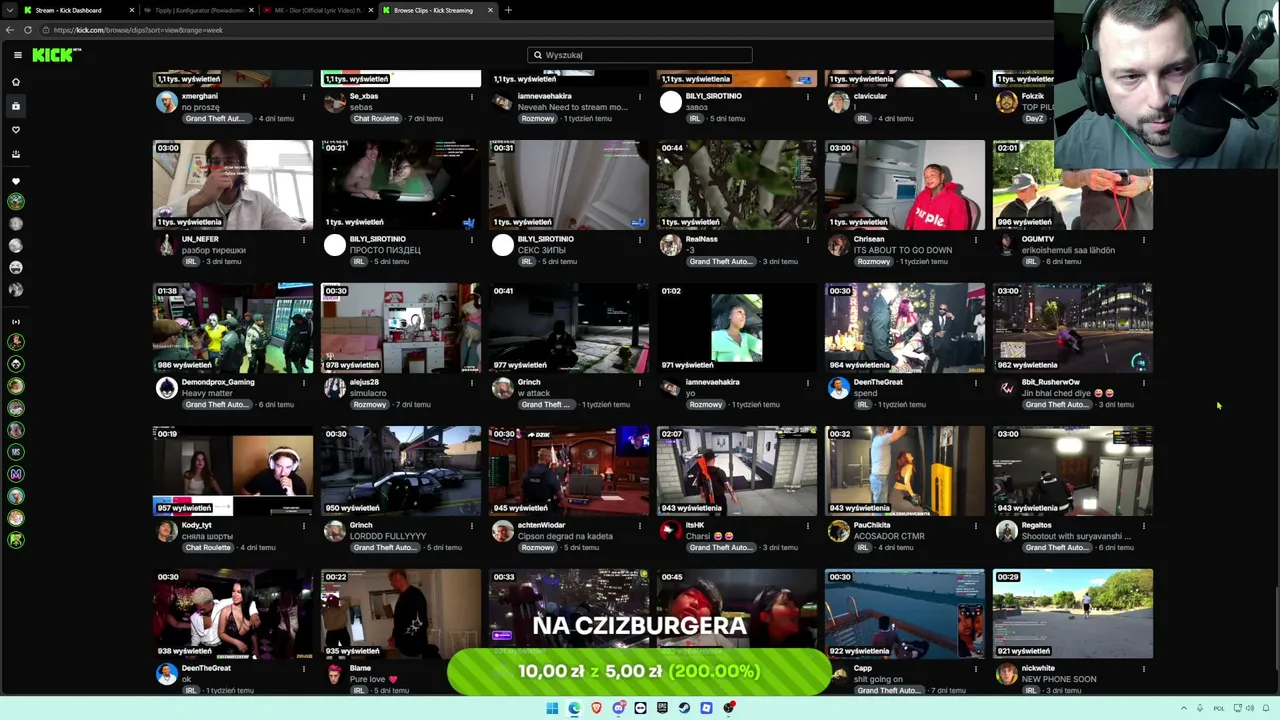
Task: Open Steam from taskbar
Action: click(x=684, y=708)
